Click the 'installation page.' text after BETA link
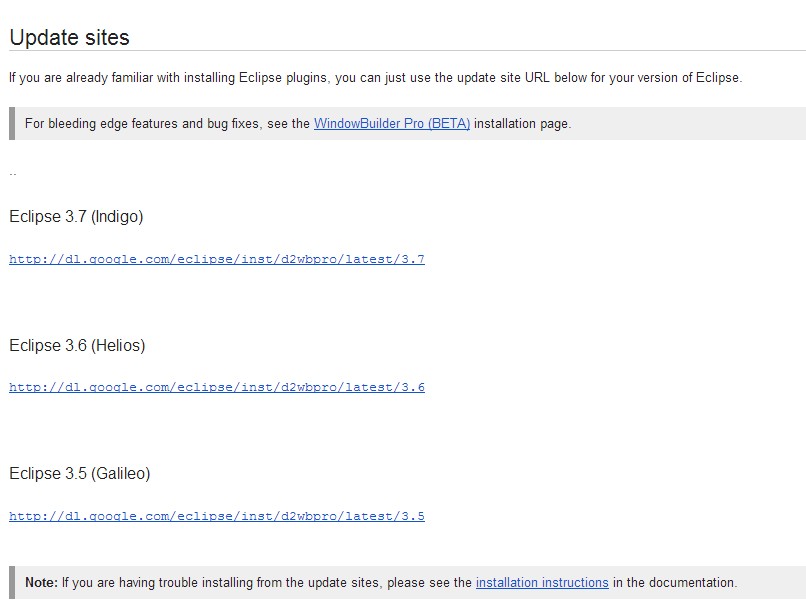806x608 pixels. 522,123
